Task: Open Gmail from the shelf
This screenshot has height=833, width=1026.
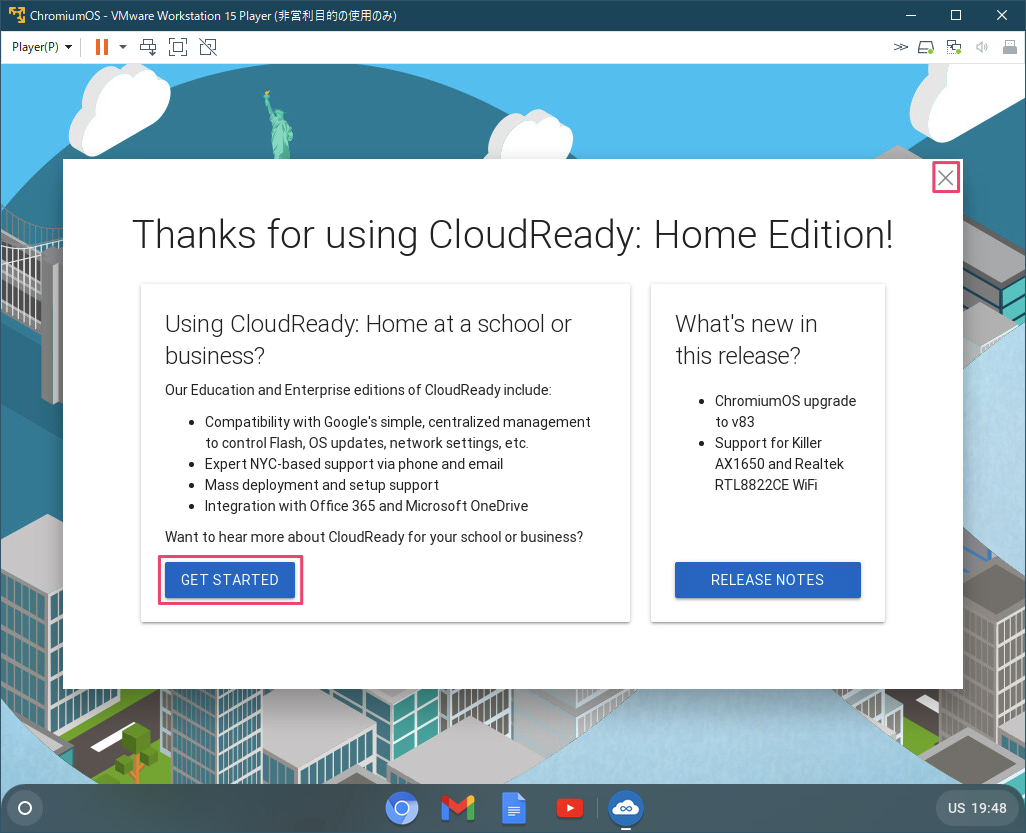Action: 458,809
